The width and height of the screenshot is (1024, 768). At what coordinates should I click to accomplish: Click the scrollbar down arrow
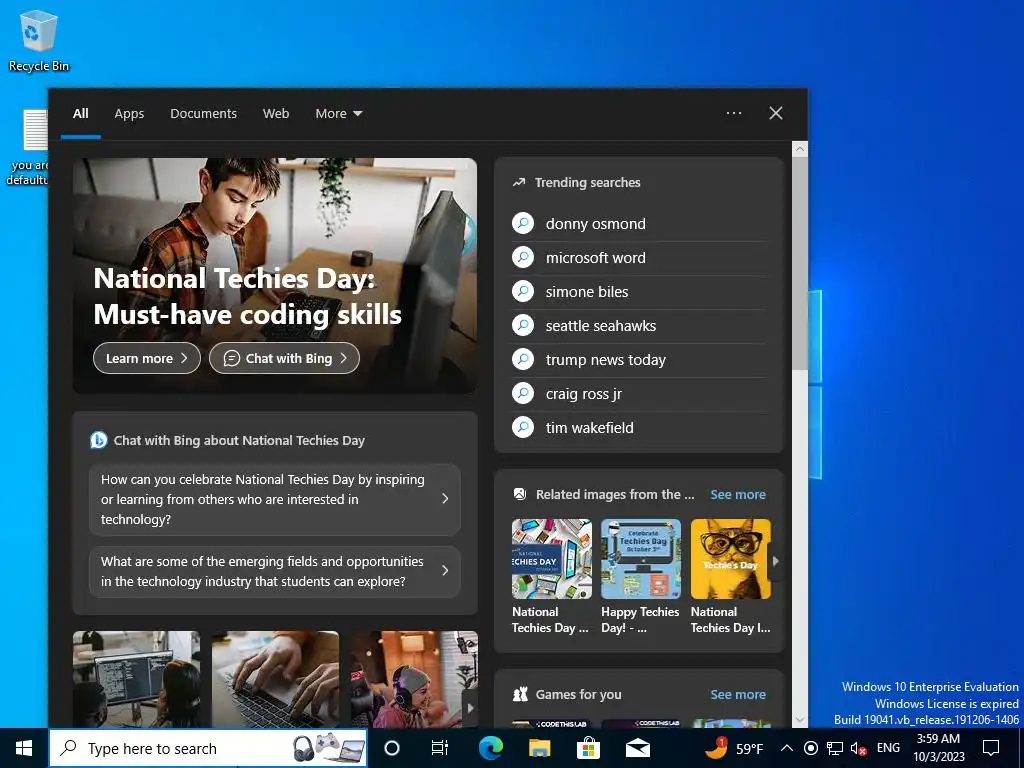tap(799, 720)
